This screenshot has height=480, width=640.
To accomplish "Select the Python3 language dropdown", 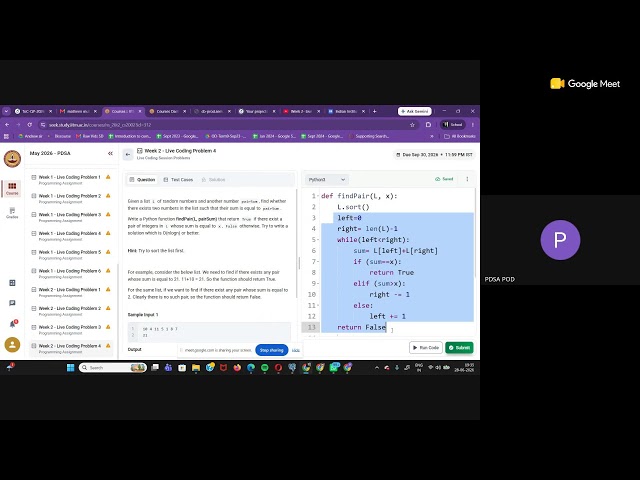I will click(327, 180).
